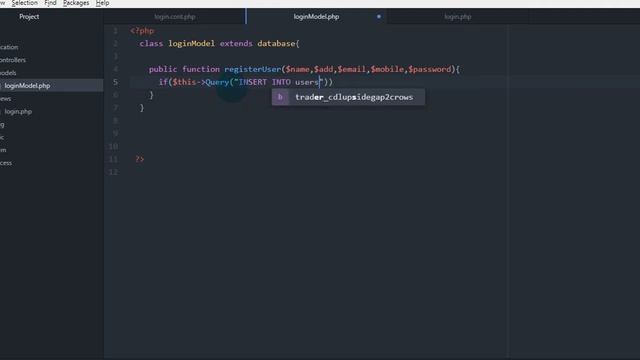
Task: Click the 'public' keyword on line 4
Action: tap(163, 69)
